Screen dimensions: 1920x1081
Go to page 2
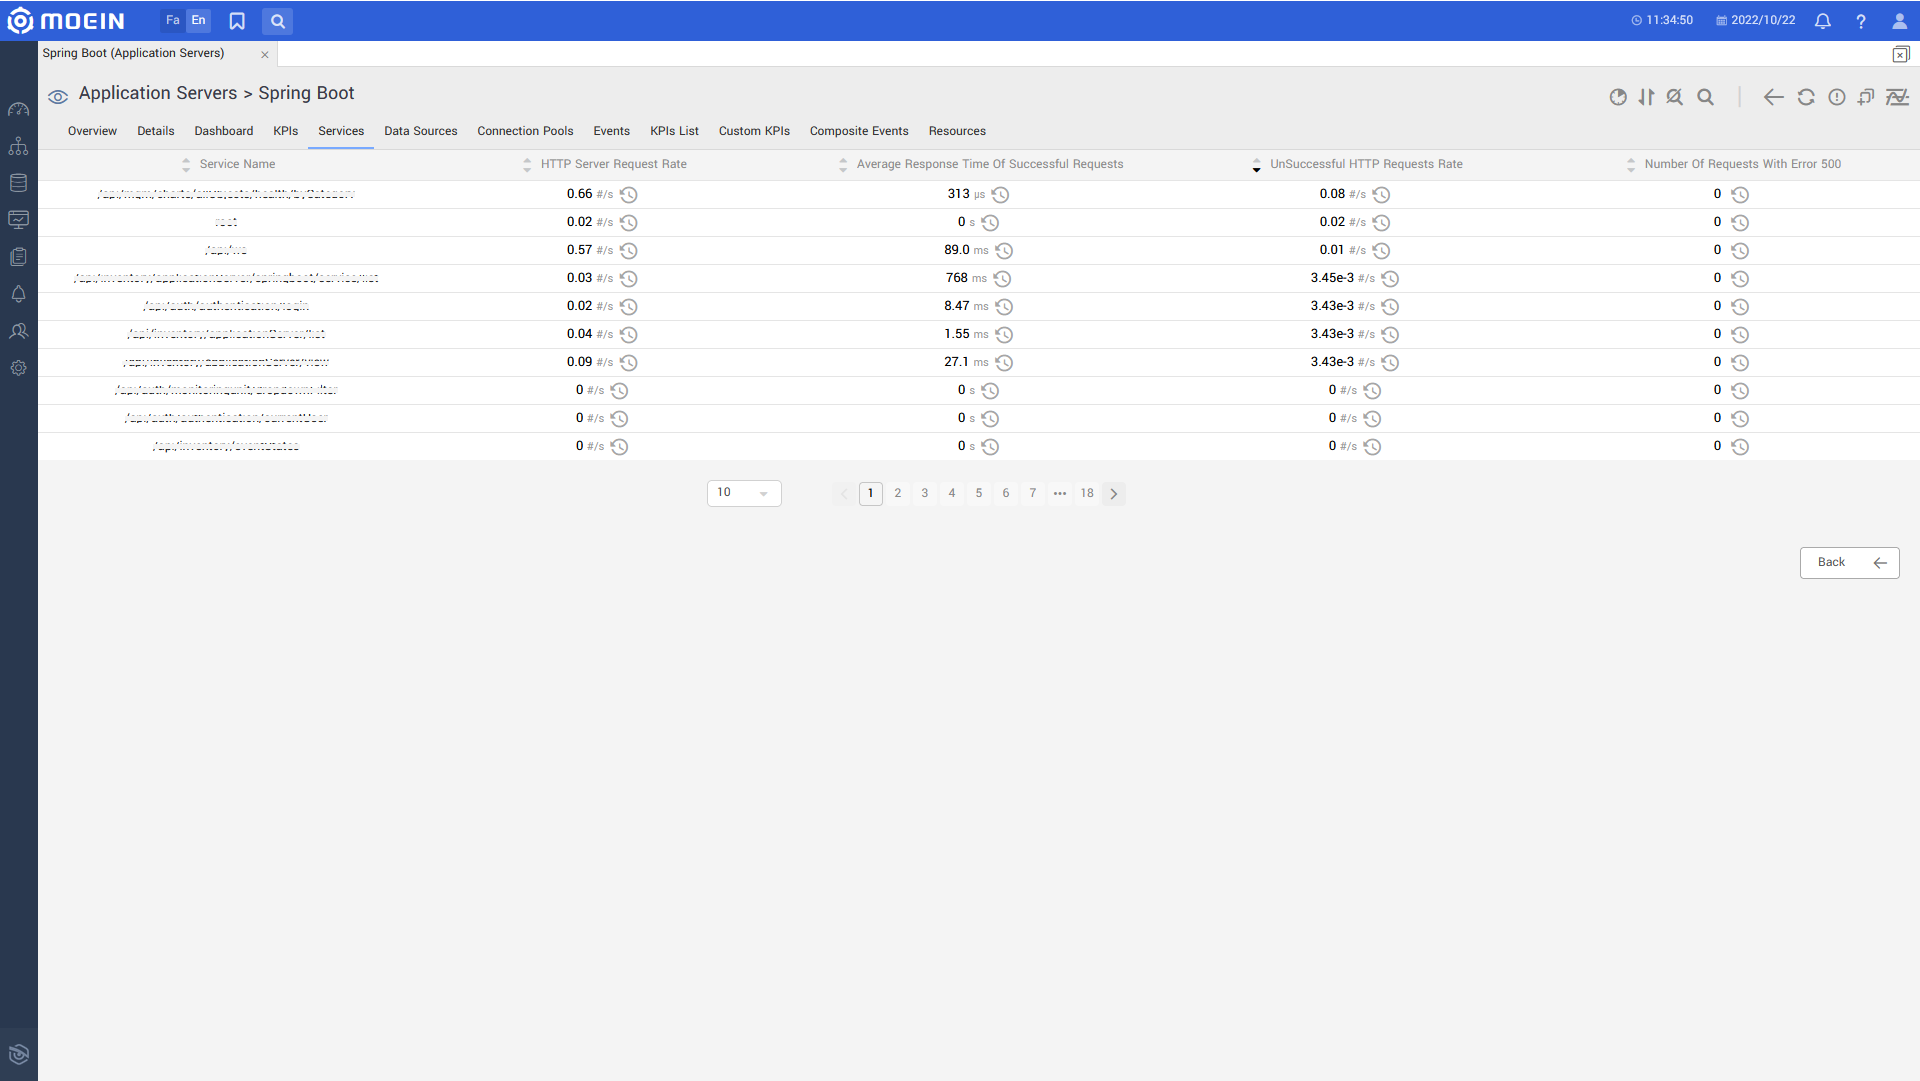[898, 494]
